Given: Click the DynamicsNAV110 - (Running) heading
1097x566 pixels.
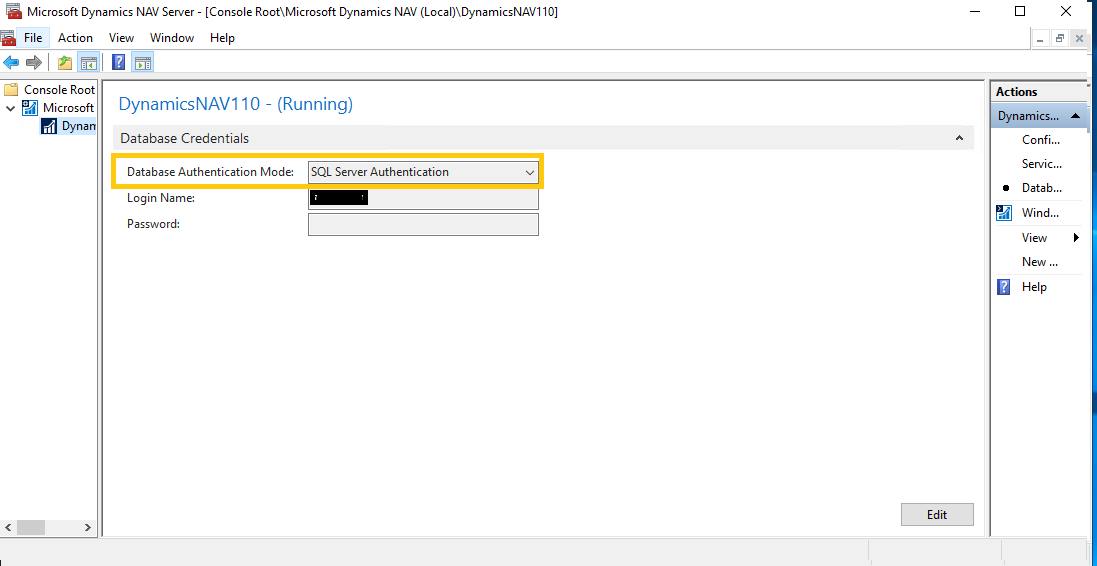Looking at the screenshot, I should [236, 104].
